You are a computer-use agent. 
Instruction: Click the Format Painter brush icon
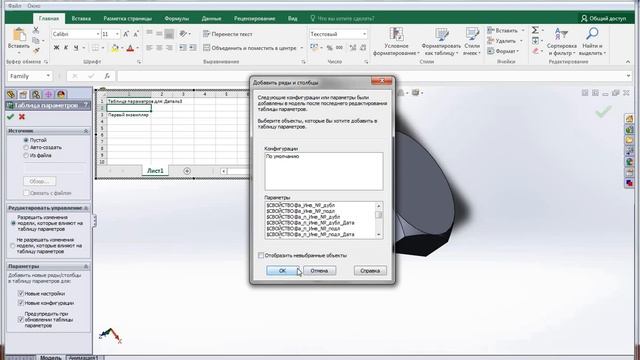(x=36, y=51)
